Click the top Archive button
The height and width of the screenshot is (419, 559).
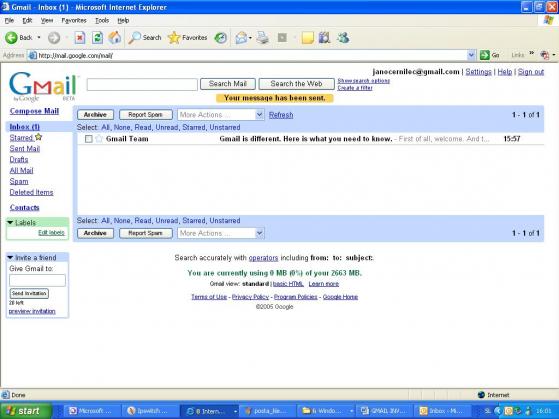[x=95, y=115]
